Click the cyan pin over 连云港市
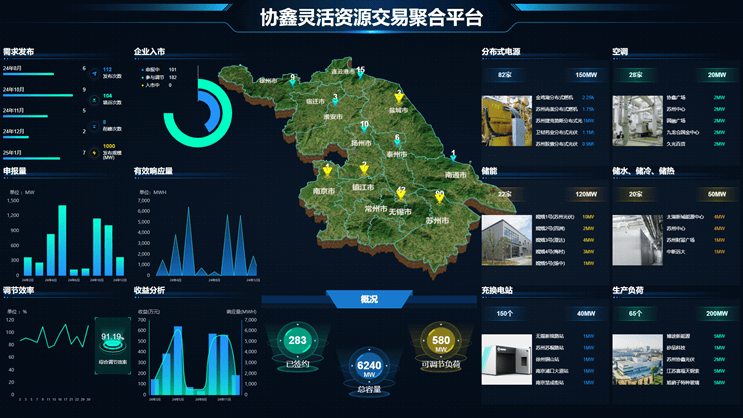This screenshot has width=743, height=418. pos(360,74)
